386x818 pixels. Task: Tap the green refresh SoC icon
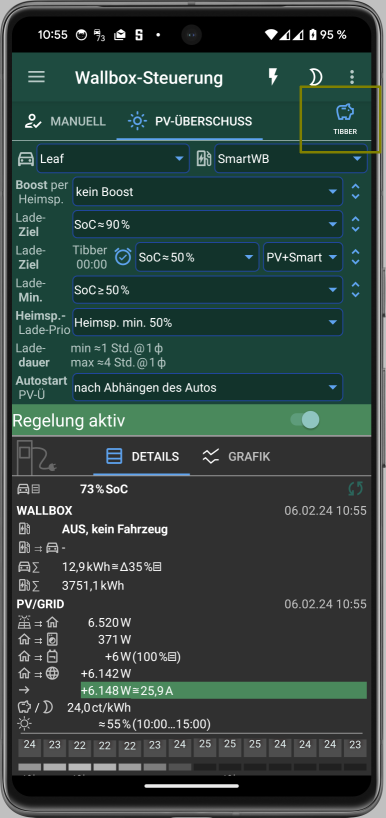(x=356, y=489)
